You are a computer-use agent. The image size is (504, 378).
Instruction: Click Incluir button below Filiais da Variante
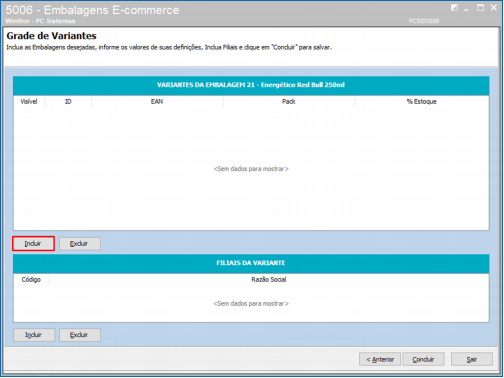(x=34, y=335)
